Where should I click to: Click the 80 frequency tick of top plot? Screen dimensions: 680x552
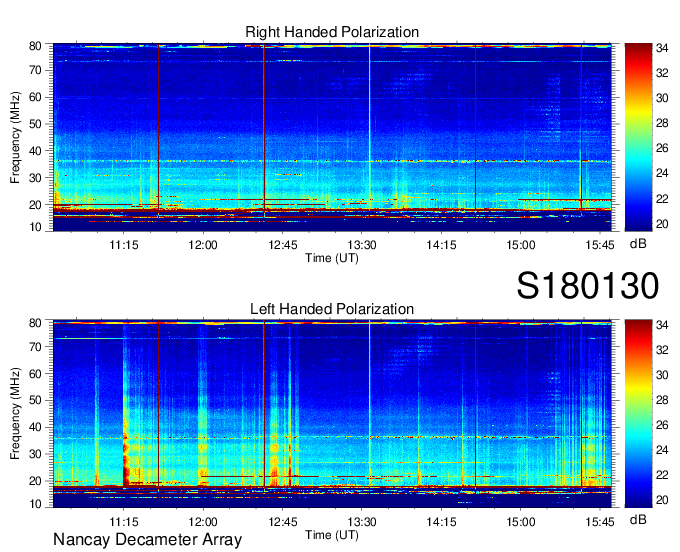(x=35, y=46)
